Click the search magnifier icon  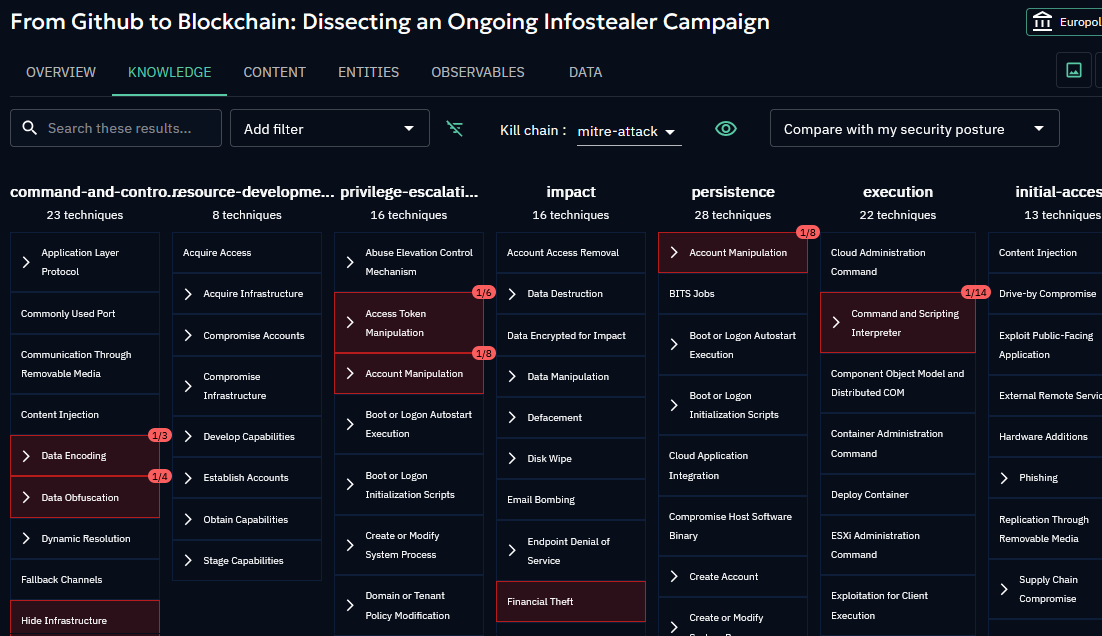pyautogui.click(x=30, y=128)
